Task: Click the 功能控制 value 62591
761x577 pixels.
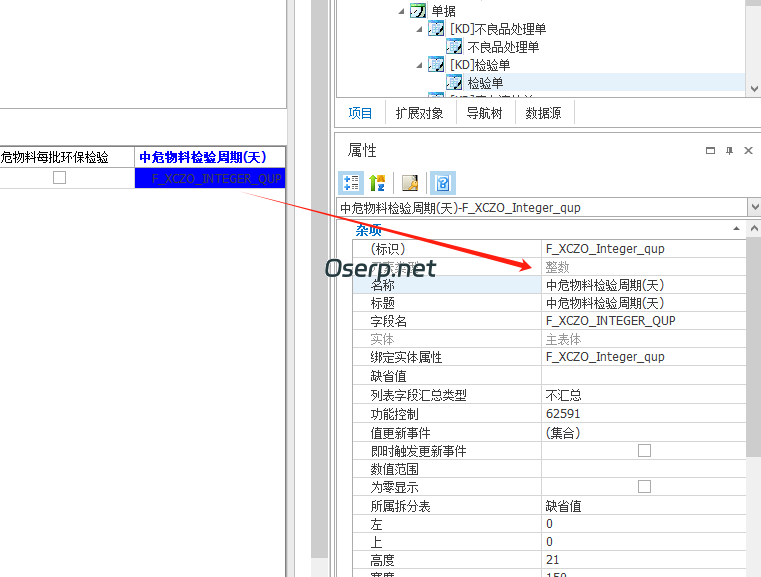Action: pos(644,413)
